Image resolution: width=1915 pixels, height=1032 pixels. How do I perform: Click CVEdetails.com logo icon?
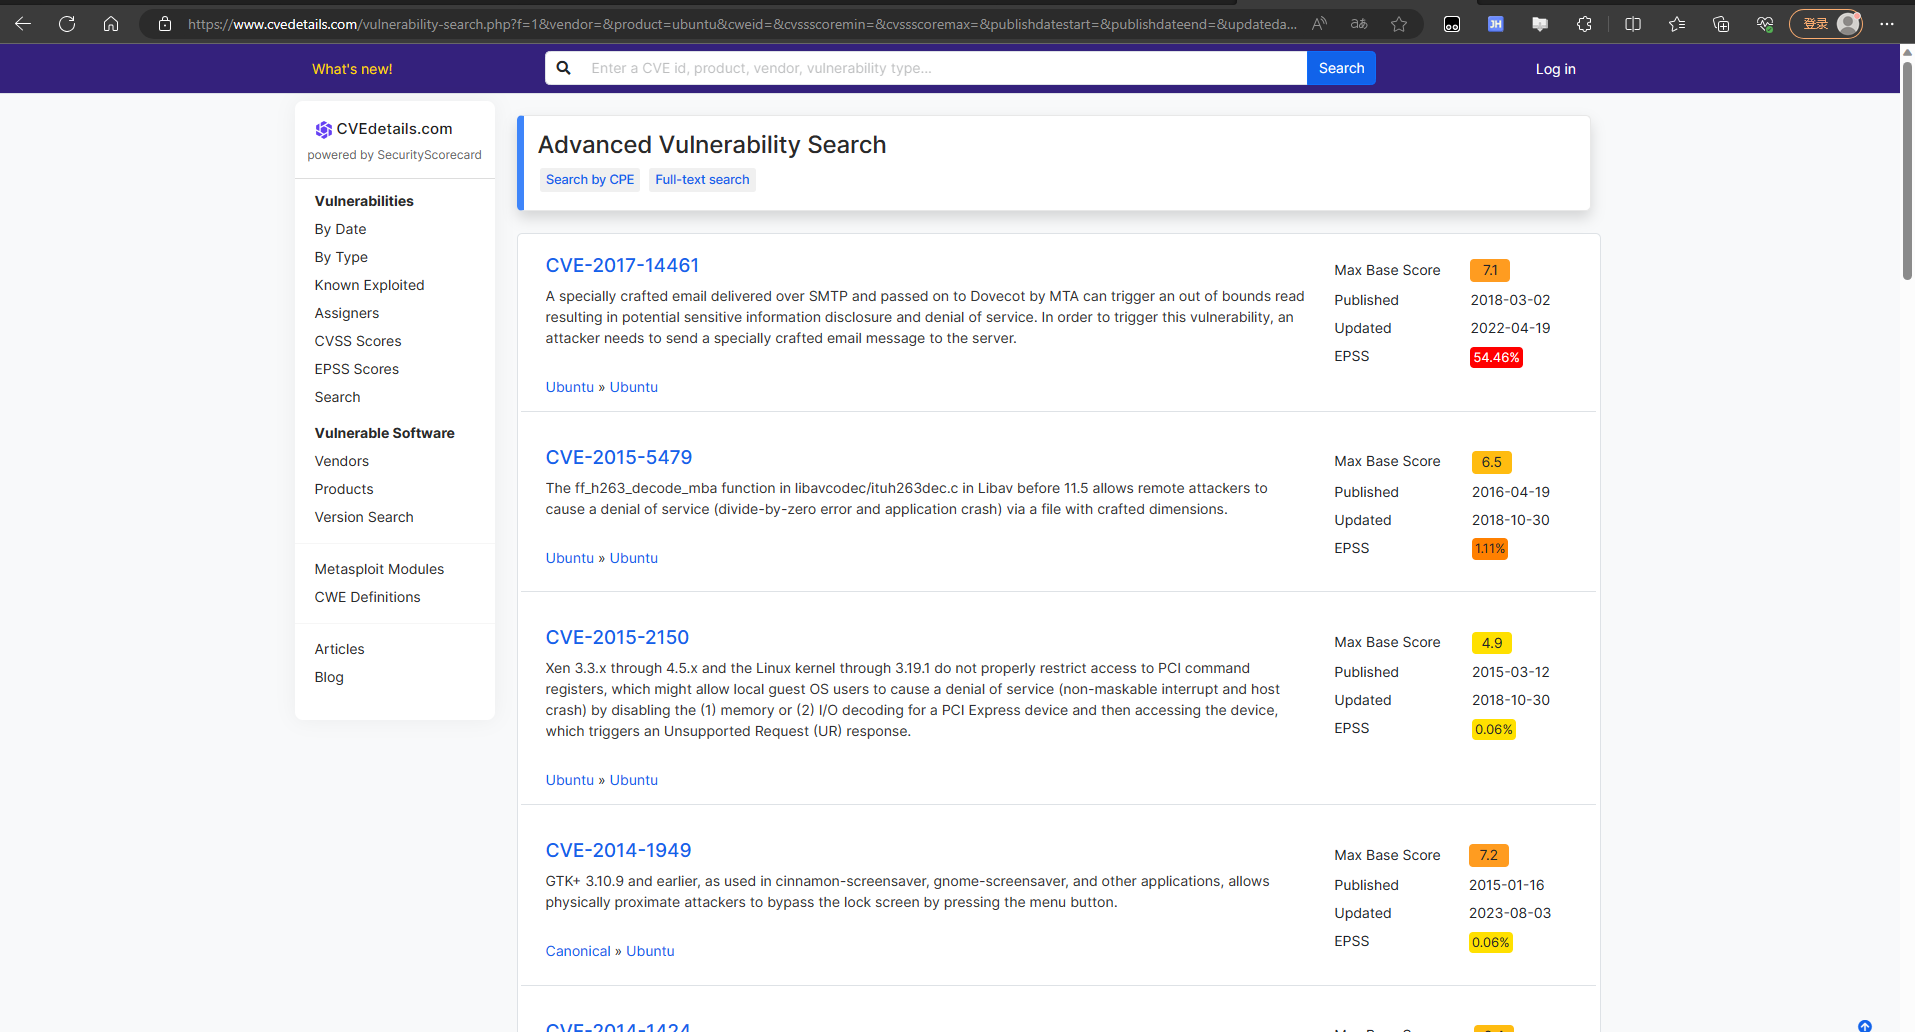tap(323, 129)
